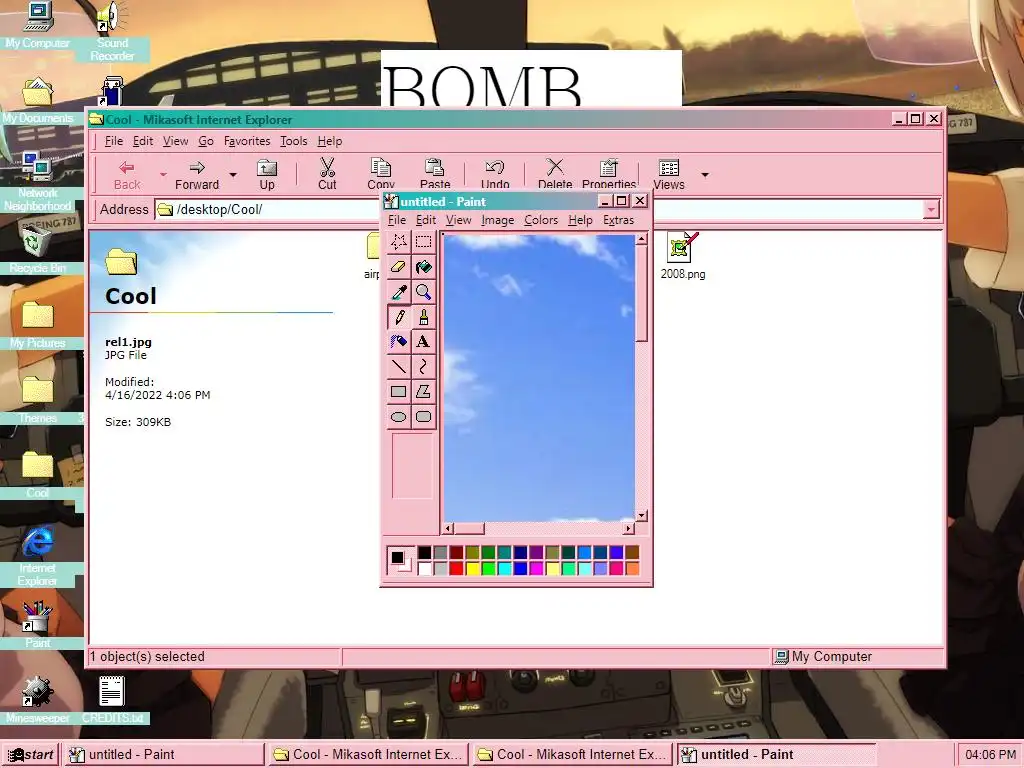Image resolution: width=1024 pixels, height=768 pixels.
Task: Open the Address bar dropdown arrow
Action: click(x=931, y=210)
